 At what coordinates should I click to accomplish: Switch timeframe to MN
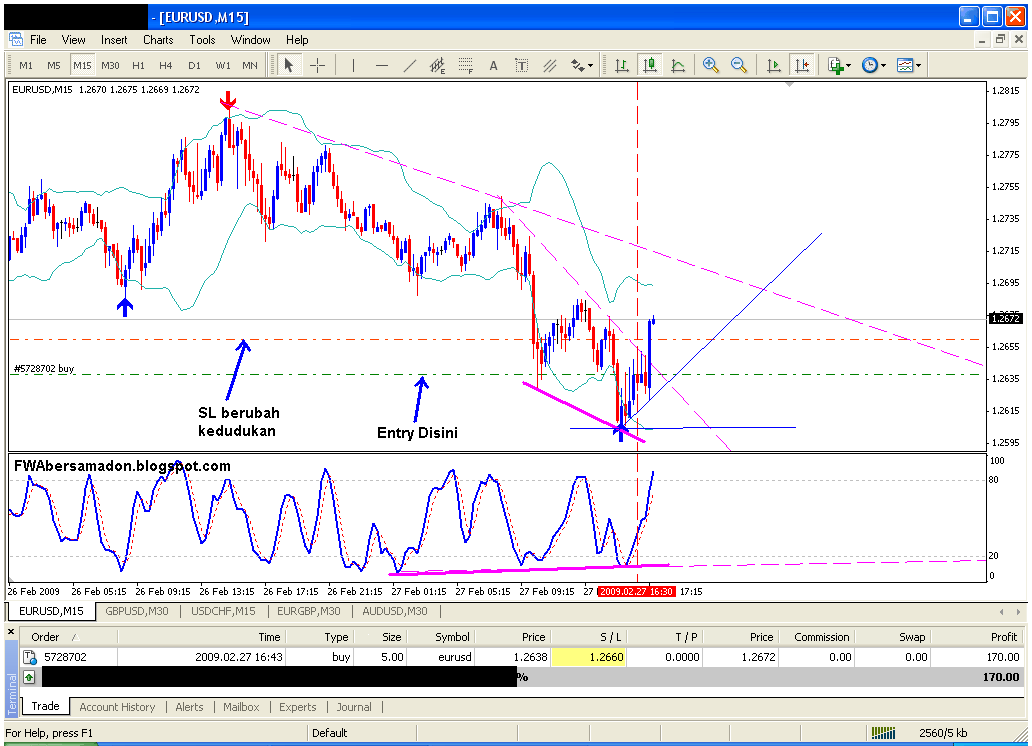click(250, 65)
